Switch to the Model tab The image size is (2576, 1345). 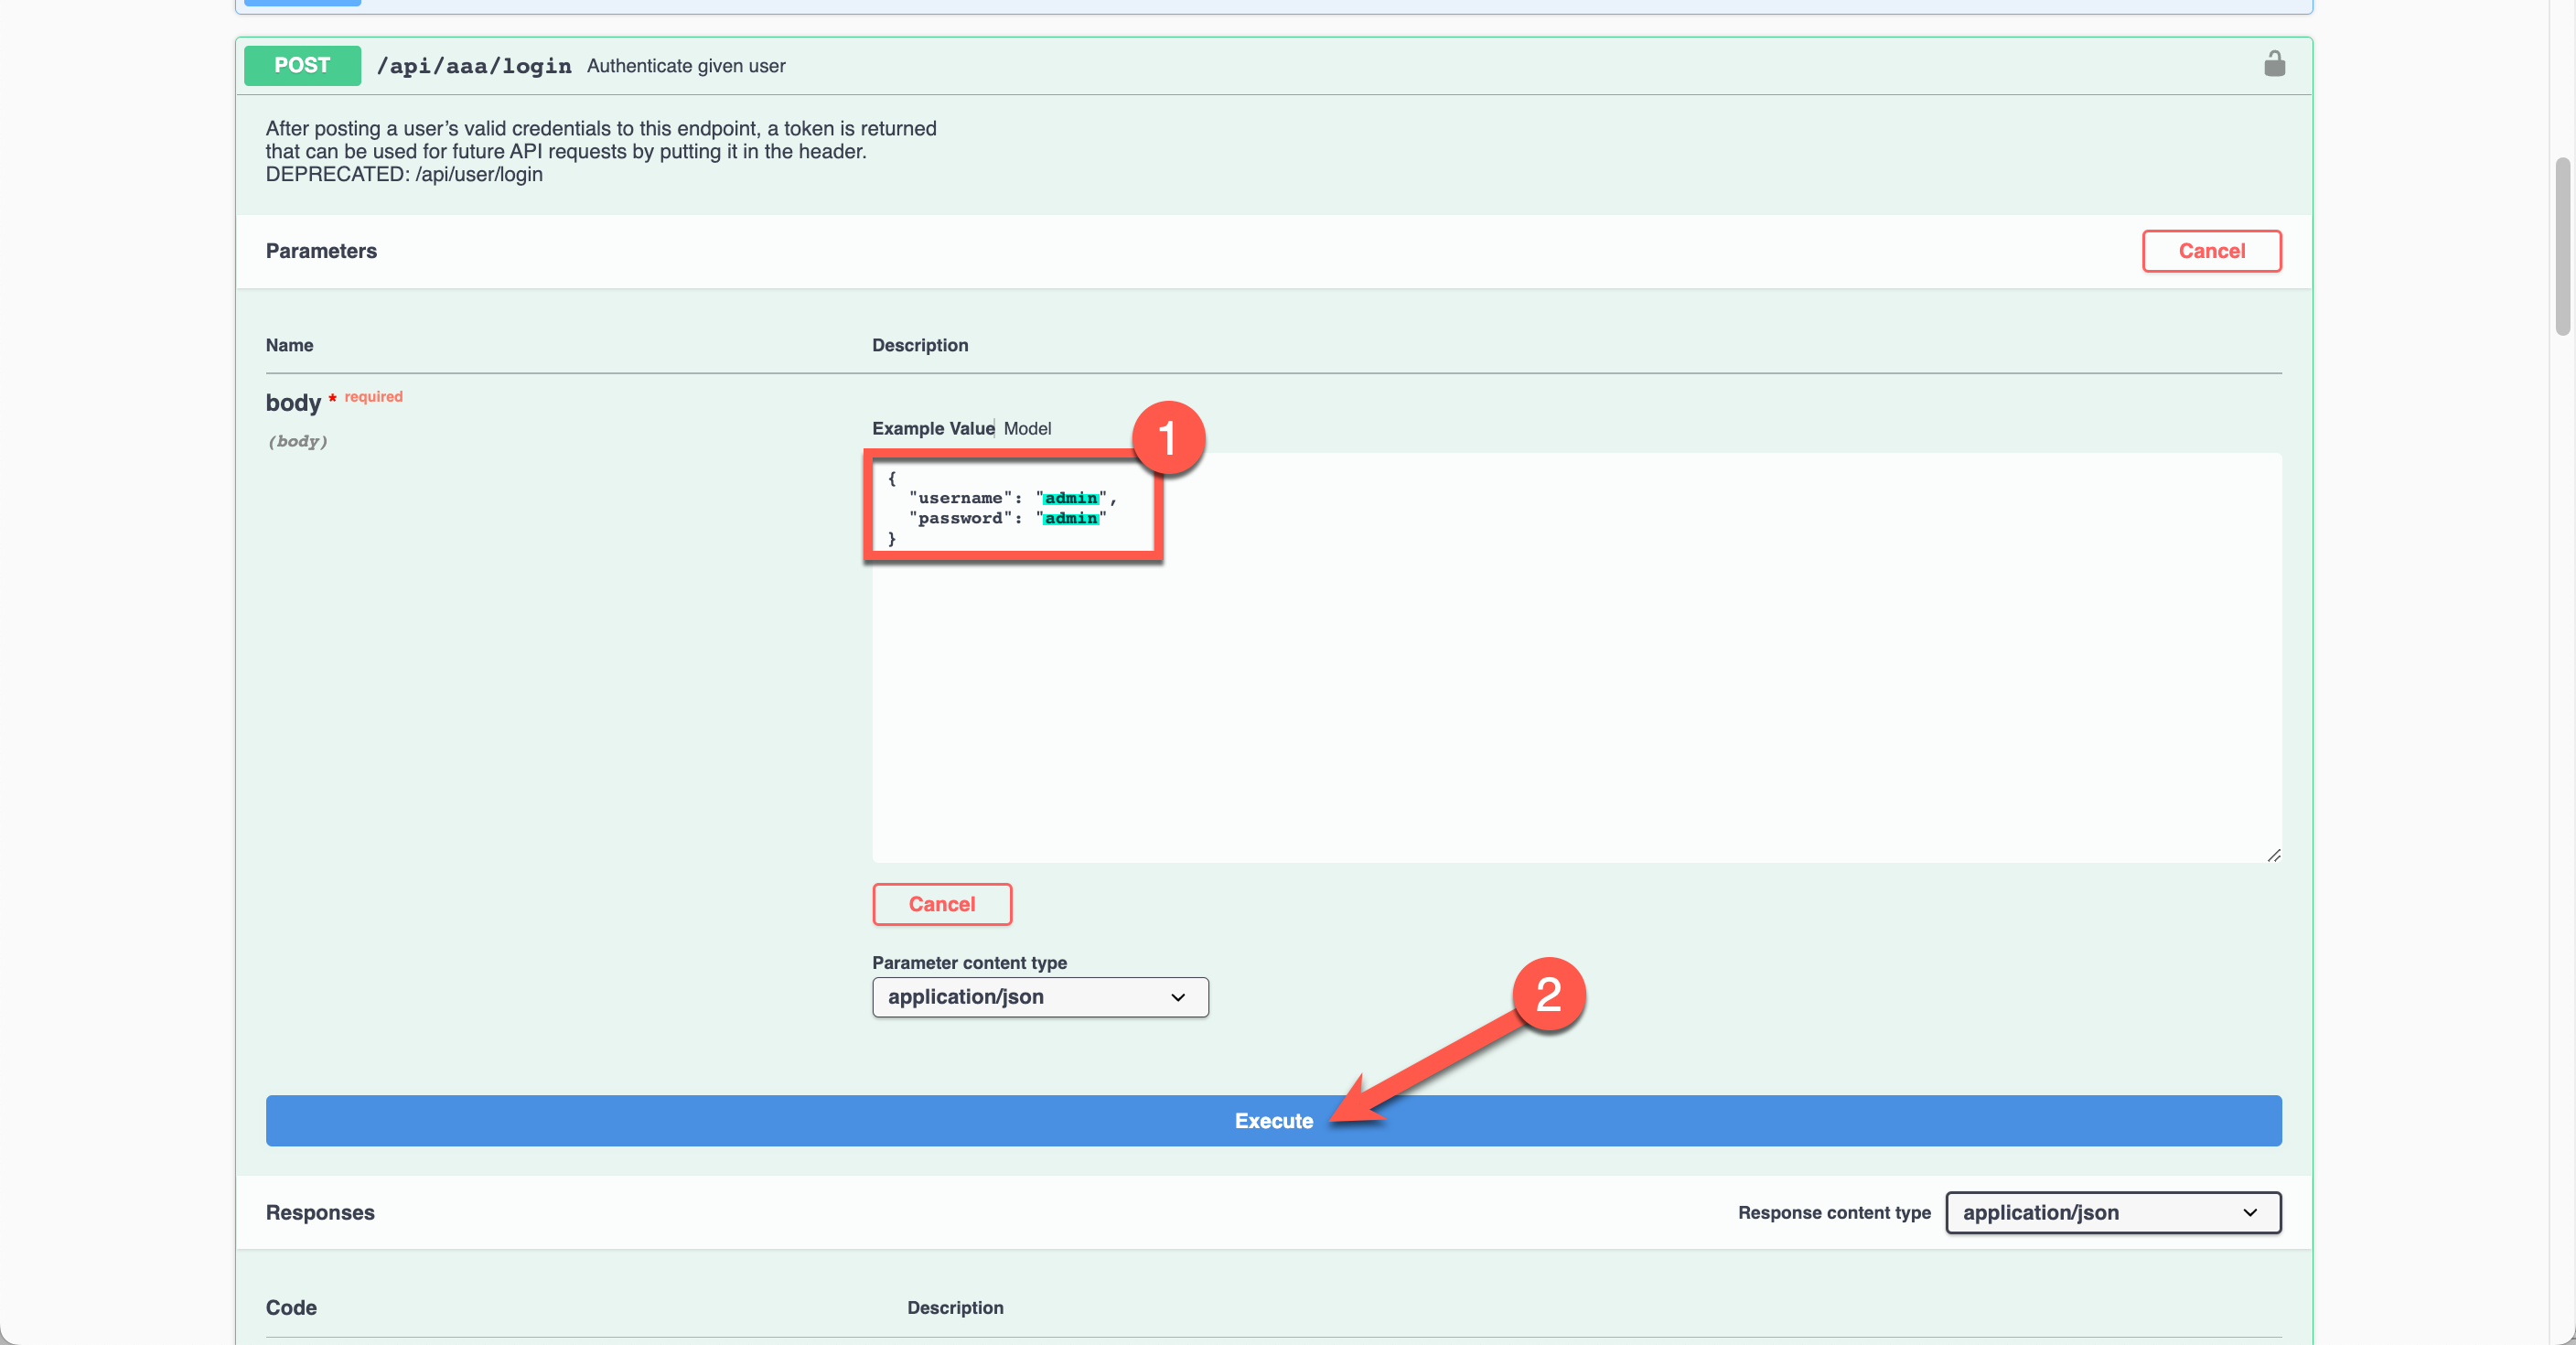pos(1027,428)
